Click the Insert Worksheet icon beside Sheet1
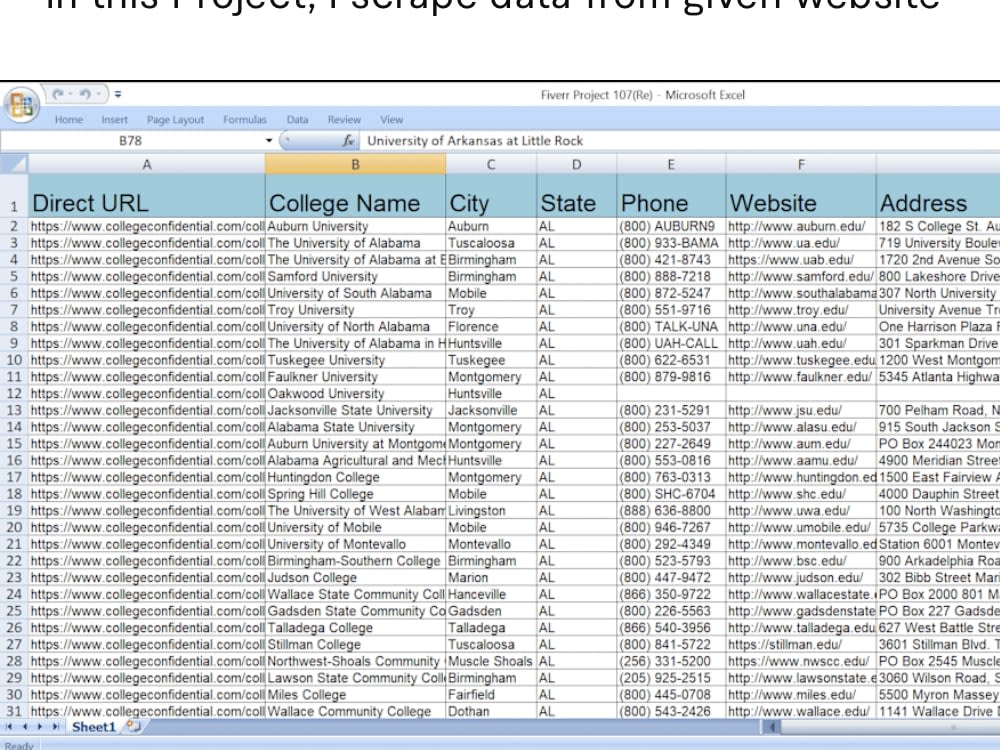Image resolution: width=1000 pixels, height=750 pixels. pyautogui.click(x=133, y=726)
